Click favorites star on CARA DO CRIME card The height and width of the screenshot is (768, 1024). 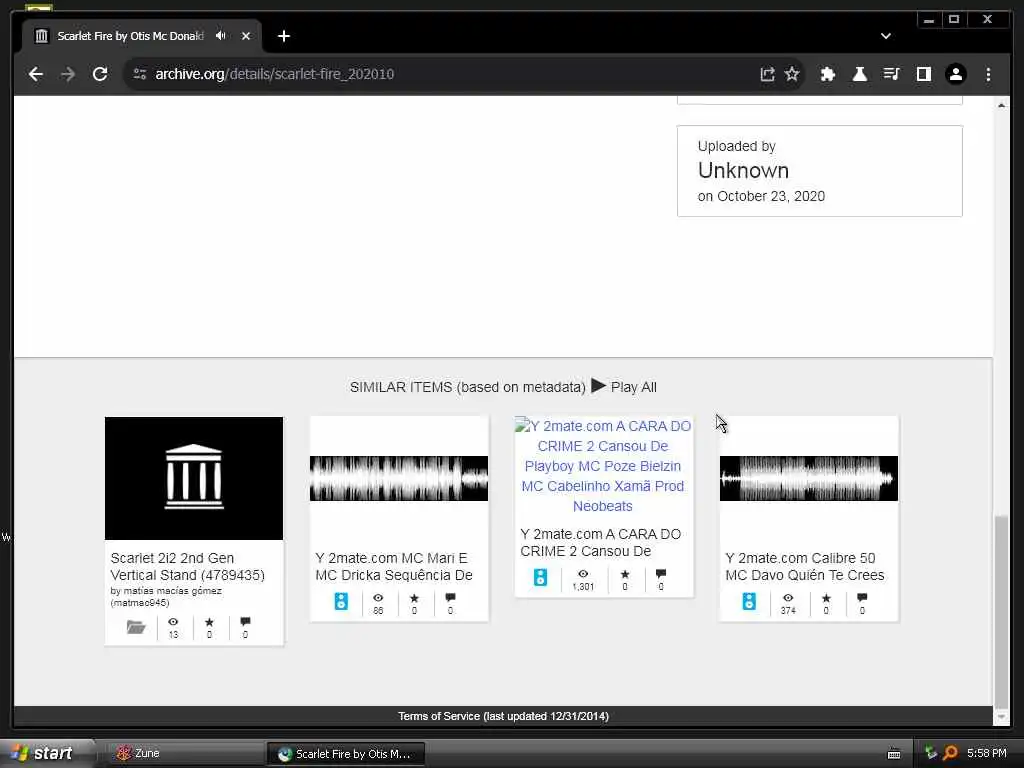coord(625,574)
